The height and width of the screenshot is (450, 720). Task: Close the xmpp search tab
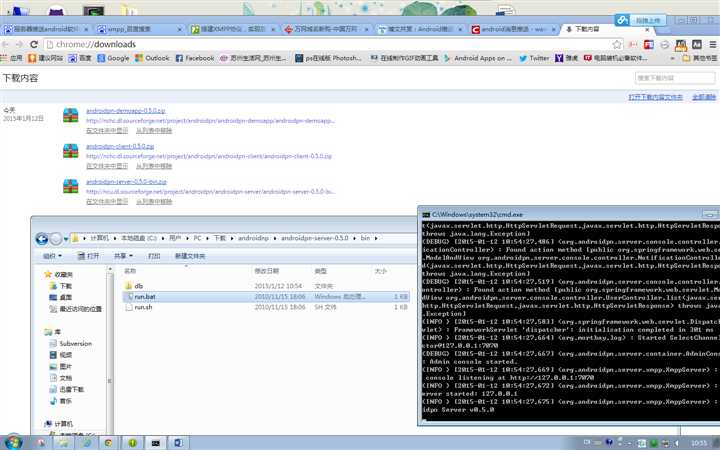[179, 29]
